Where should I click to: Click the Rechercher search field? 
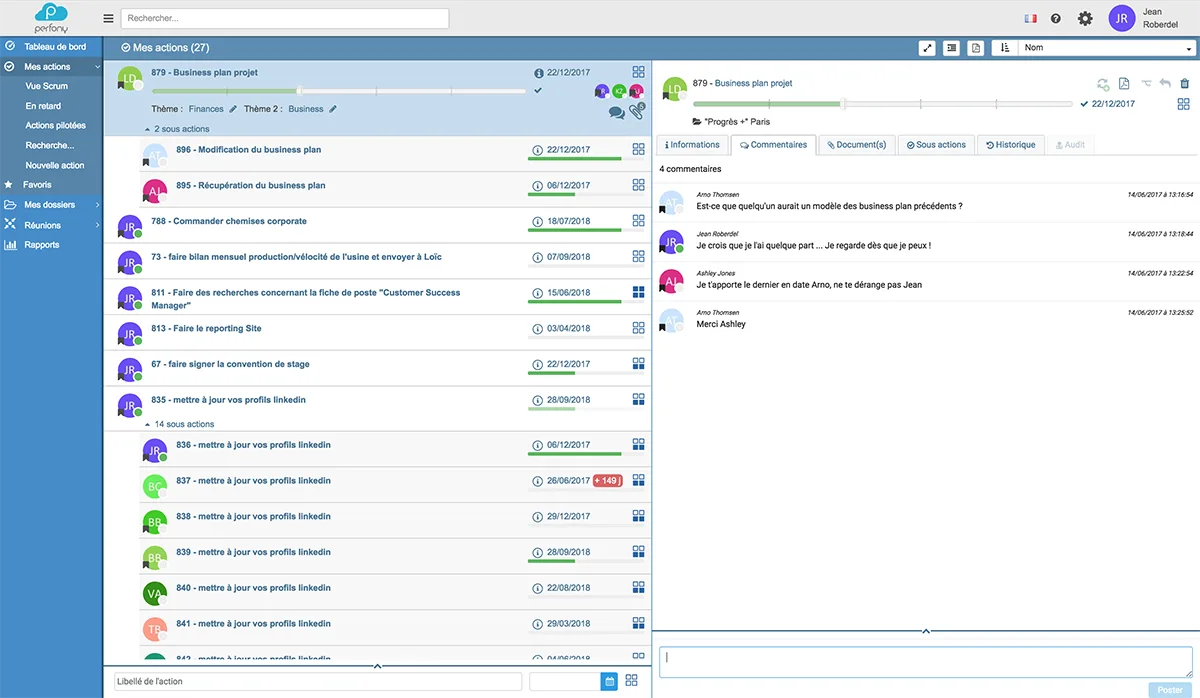(284, 18)
